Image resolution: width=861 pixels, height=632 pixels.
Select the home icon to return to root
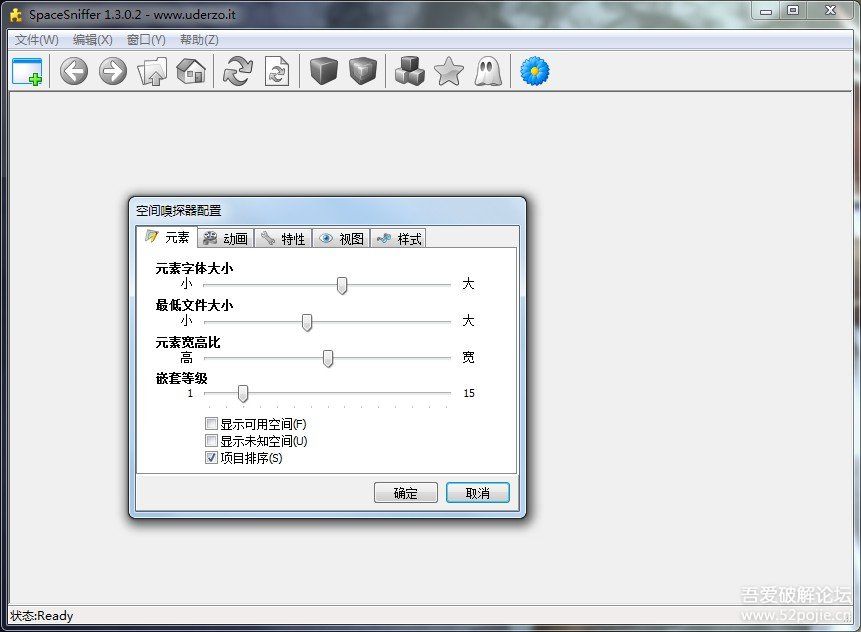[189, 71]
